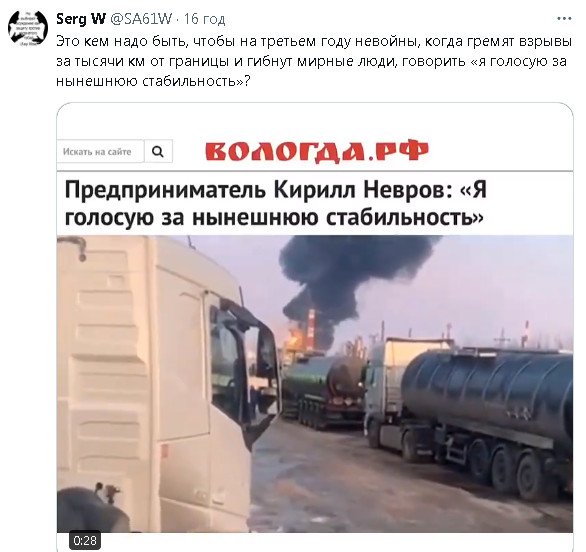Click the green tanker truck in the video

coord(322,389)
